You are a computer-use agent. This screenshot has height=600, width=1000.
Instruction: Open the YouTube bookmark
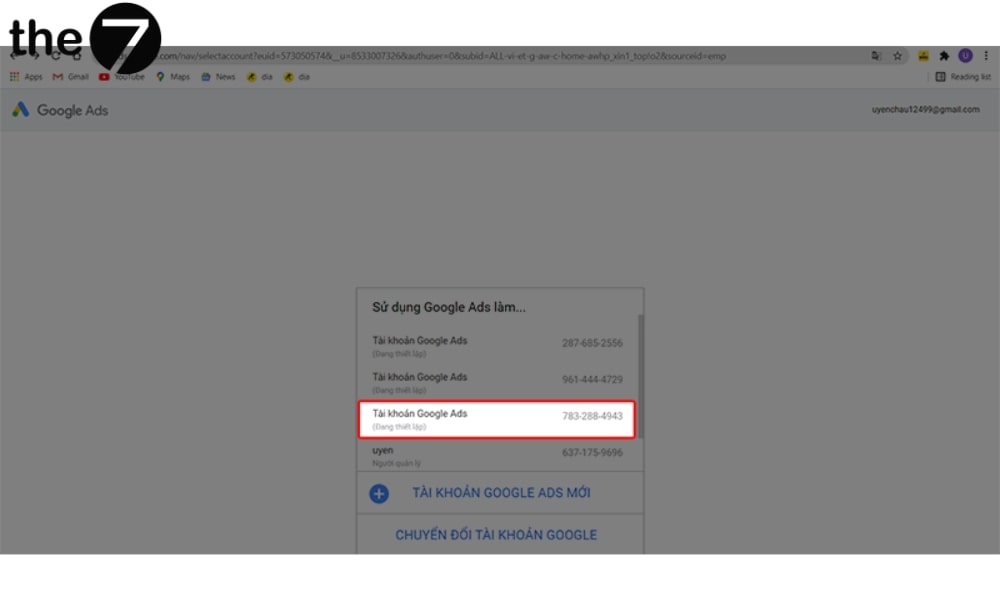pyautogui.click(x=120, y=77)
